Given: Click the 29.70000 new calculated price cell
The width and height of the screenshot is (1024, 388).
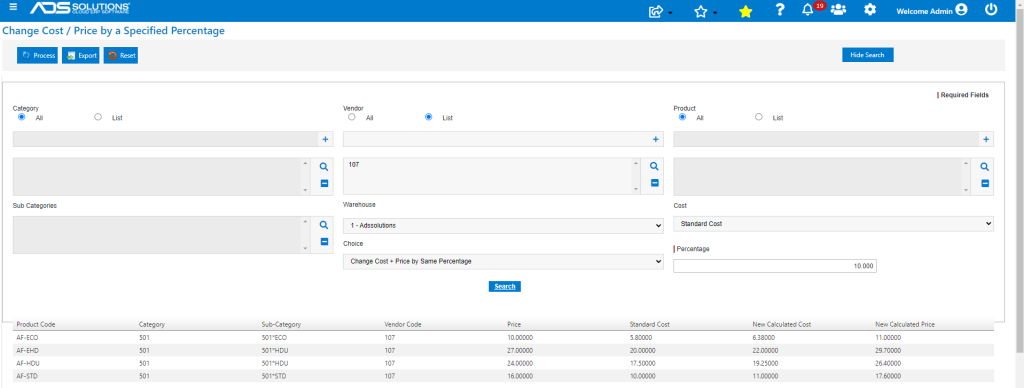Looking at the screenshot, I should coord(888,350).
